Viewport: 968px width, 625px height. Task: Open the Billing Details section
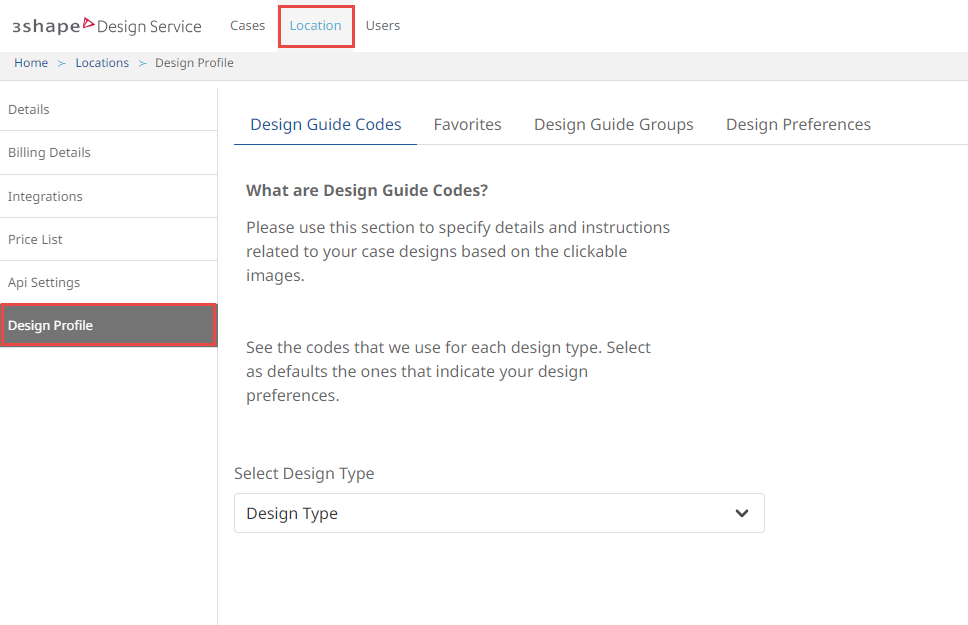point(49,152)
